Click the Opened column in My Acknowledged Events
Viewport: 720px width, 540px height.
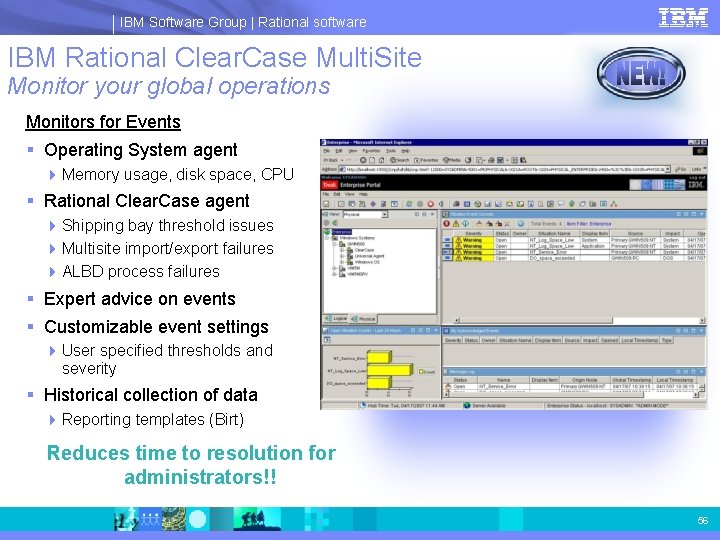click(x=609, y=340)
